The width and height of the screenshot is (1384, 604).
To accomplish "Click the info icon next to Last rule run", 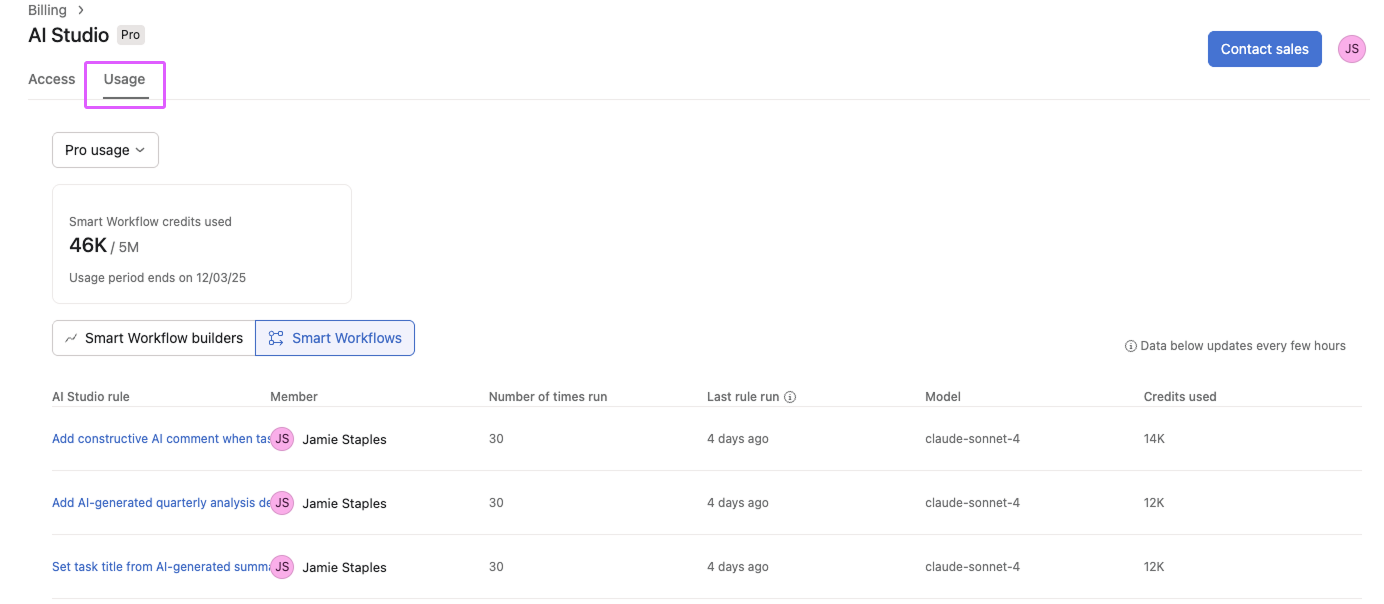I will click(790, 397).
